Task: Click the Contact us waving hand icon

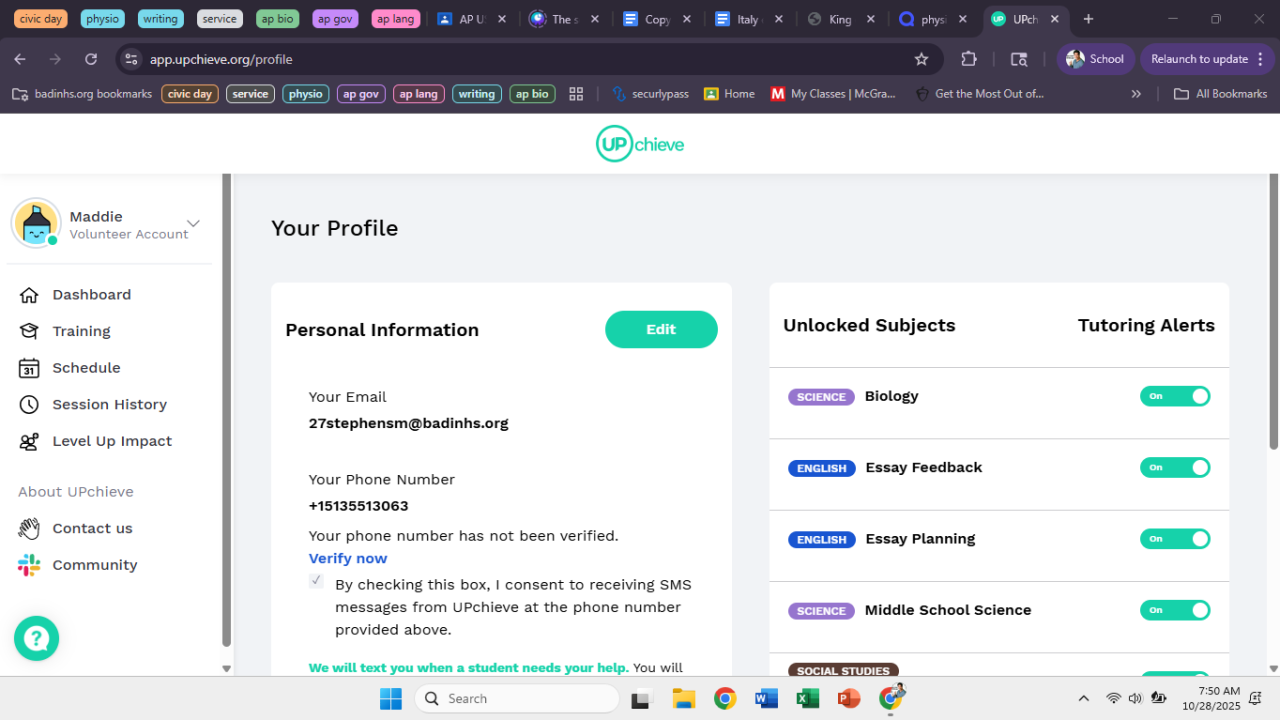Action: 29,528
